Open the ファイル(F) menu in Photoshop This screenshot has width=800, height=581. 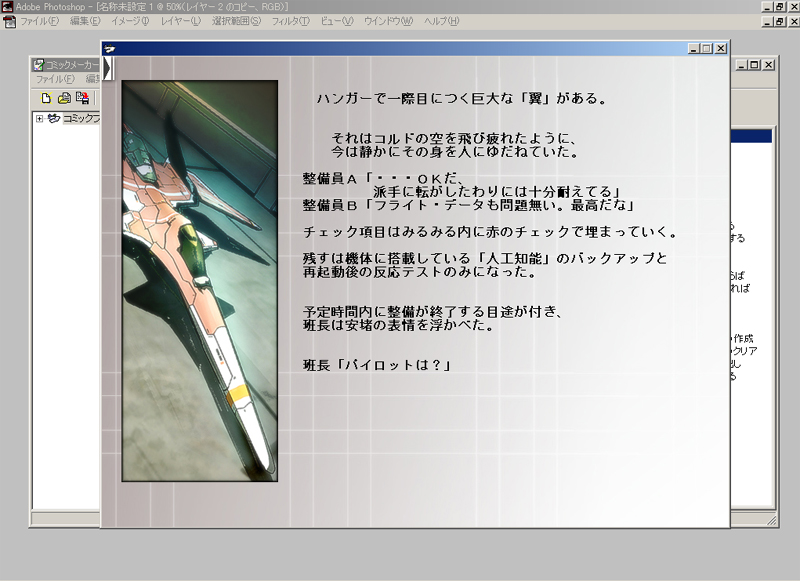tap(39, 21)
